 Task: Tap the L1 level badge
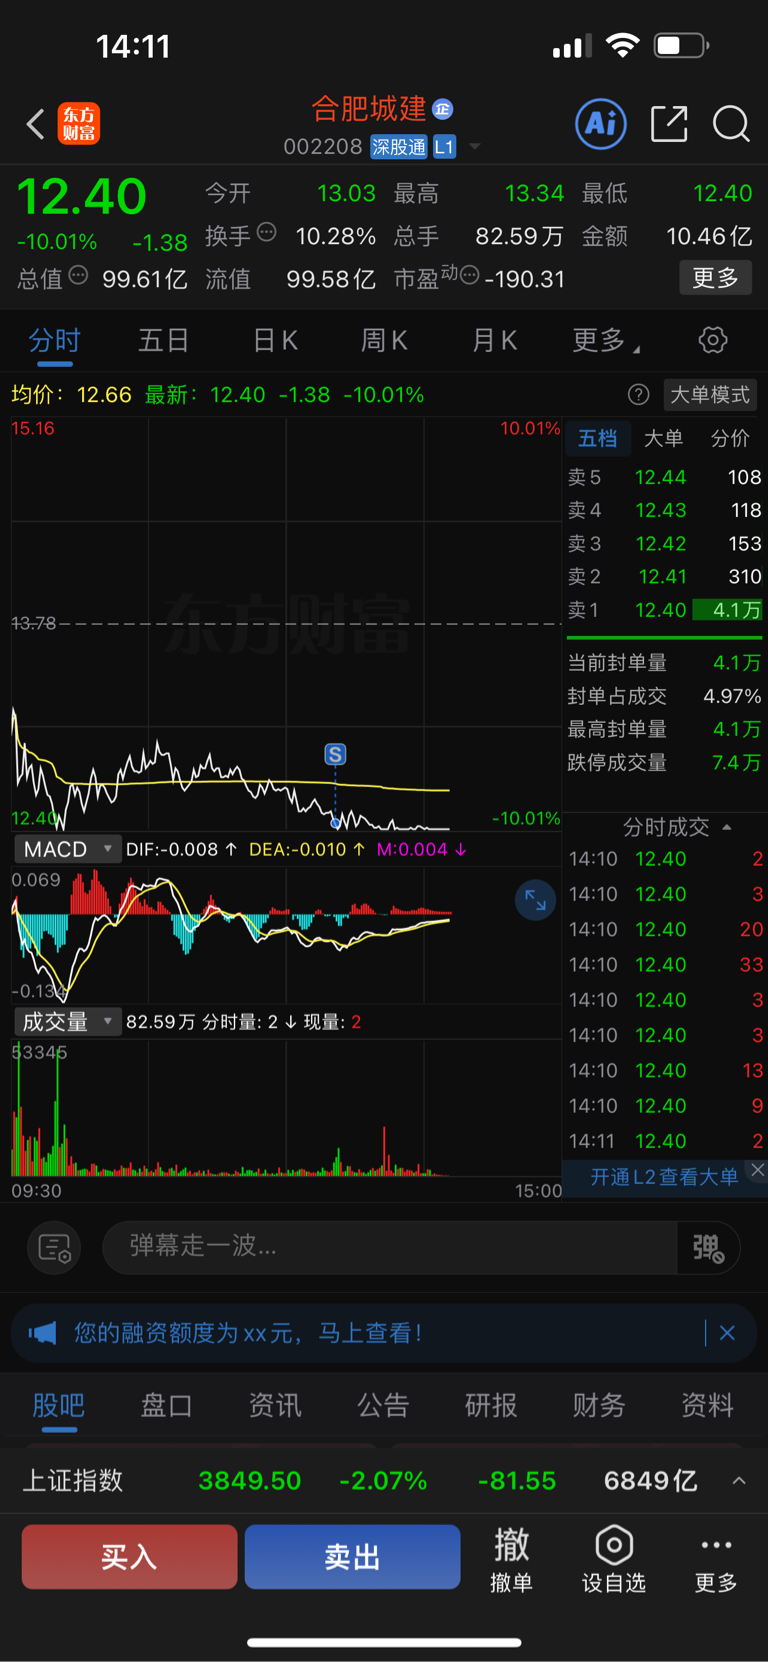pos(444,147)
